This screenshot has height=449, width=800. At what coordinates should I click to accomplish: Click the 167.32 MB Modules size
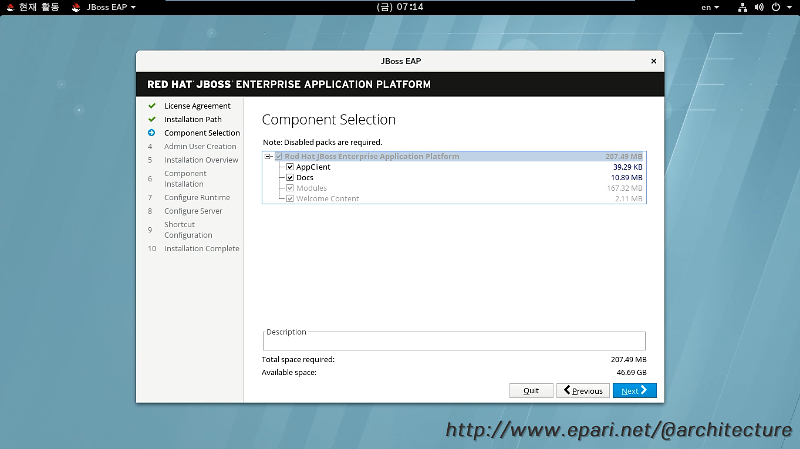[624, 188]
